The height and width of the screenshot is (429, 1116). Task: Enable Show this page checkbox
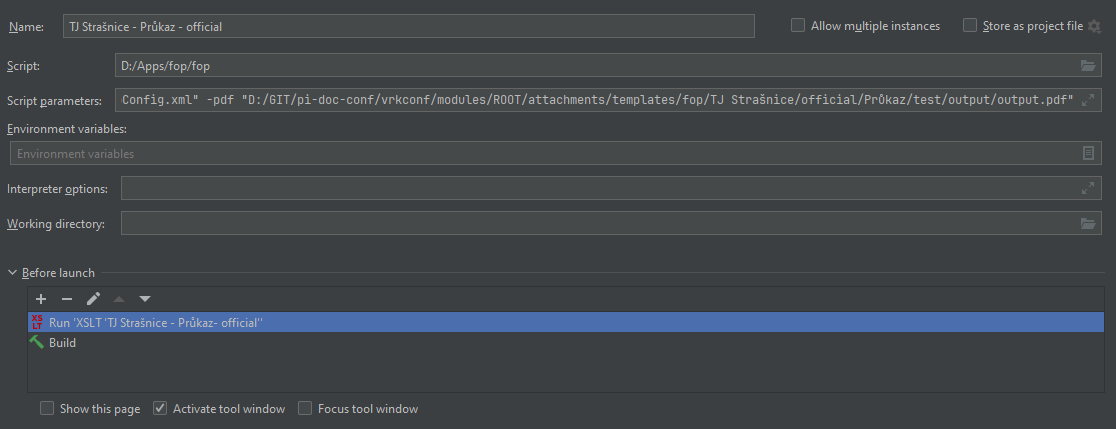click(x=47, y=409)
